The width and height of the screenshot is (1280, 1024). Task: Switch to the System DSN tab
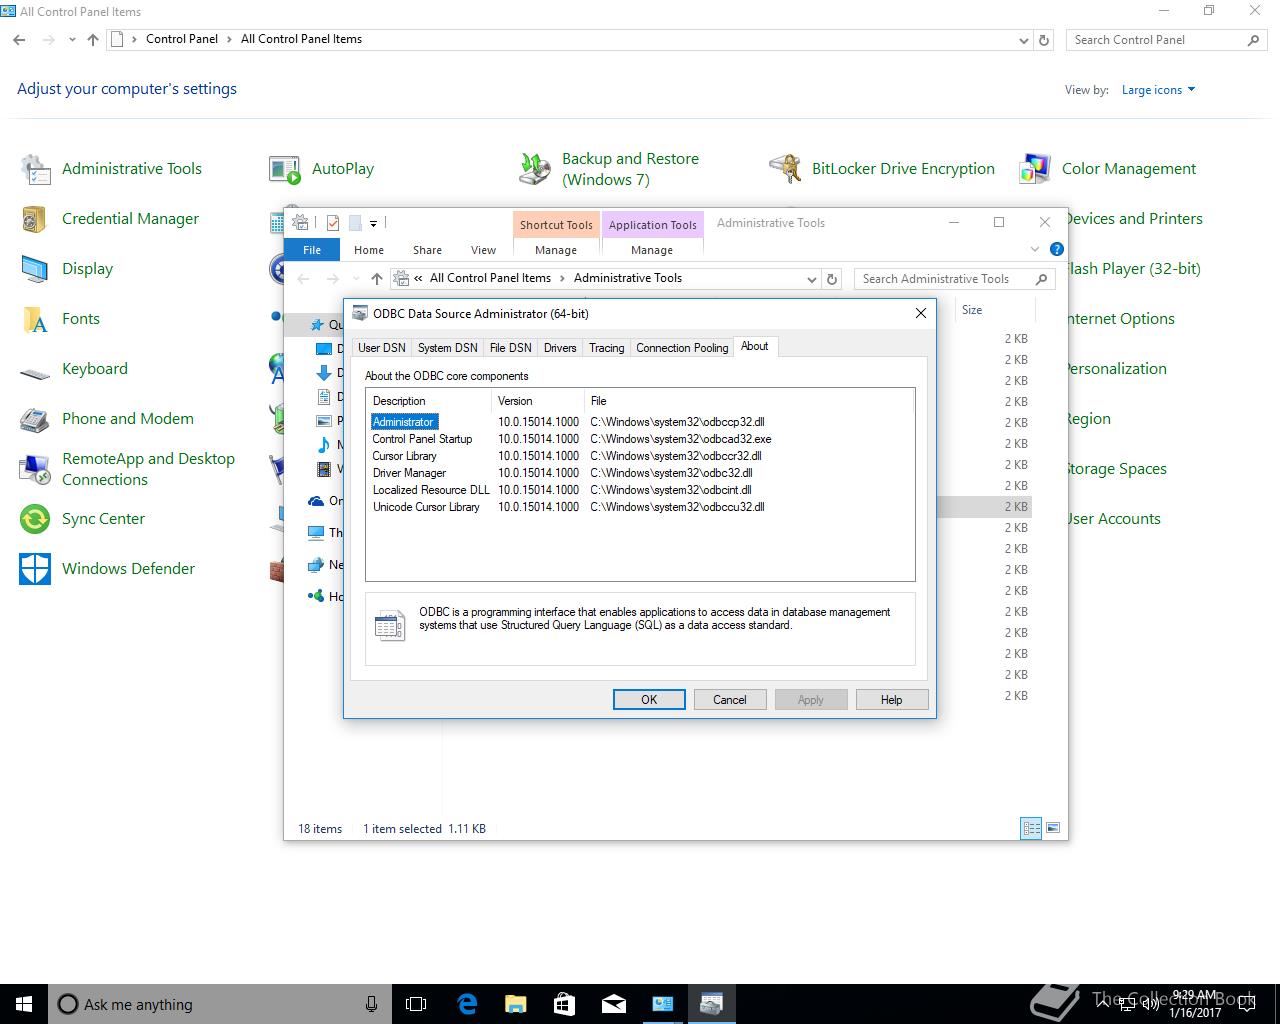[x=447, y=348]
